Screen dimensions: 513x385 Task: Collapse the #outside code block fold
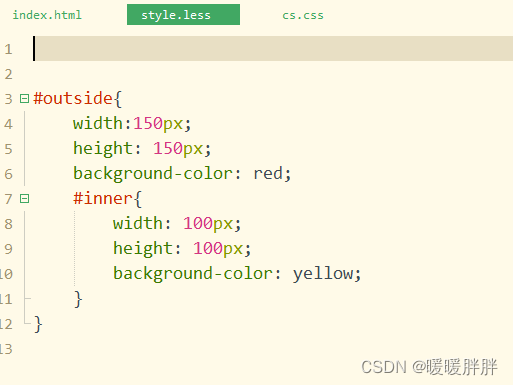[x=24, y=99]
